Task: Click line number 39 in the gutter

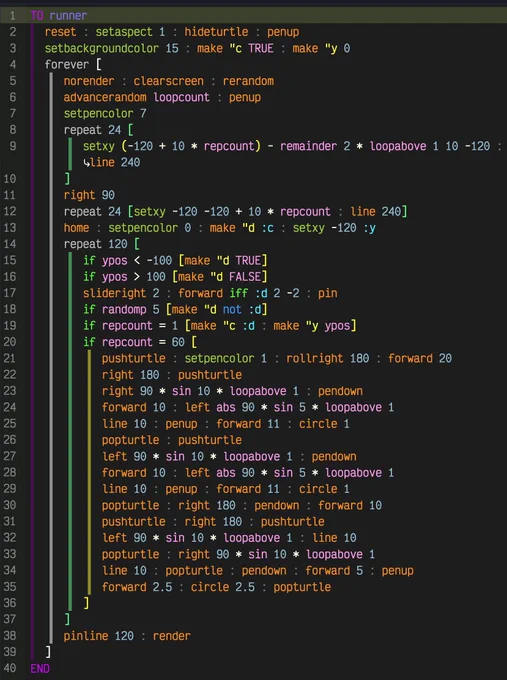Action: point(10,652)
